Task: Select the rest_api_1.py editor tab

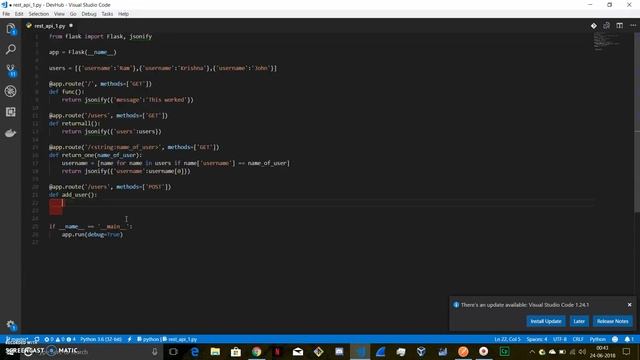Action: (49, 26)
